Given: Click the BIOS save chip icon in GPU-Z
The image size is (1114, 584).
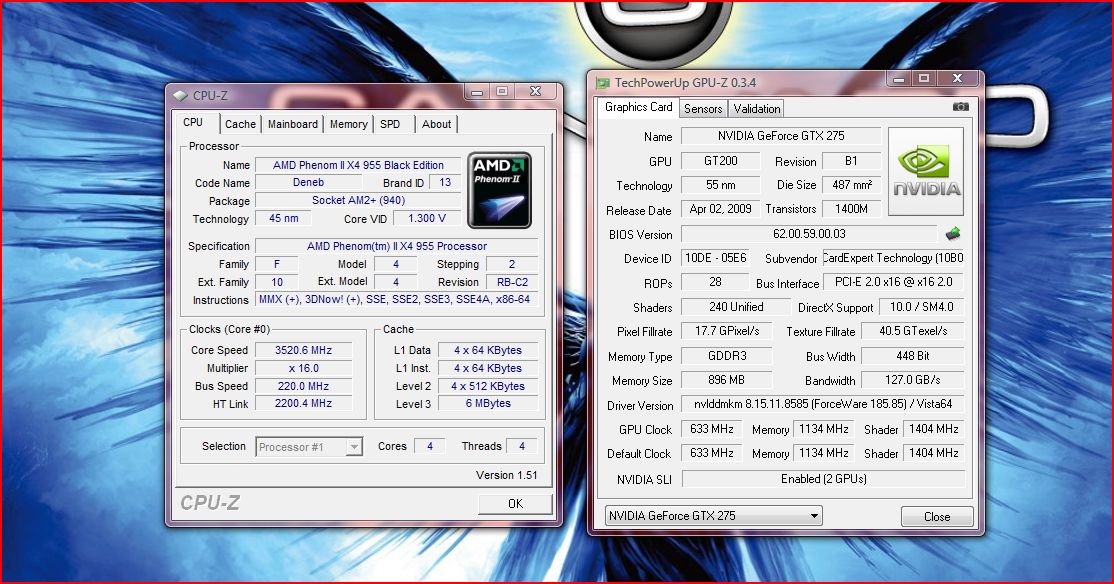Looking at the screenshot, I should (x=953, y=233).
